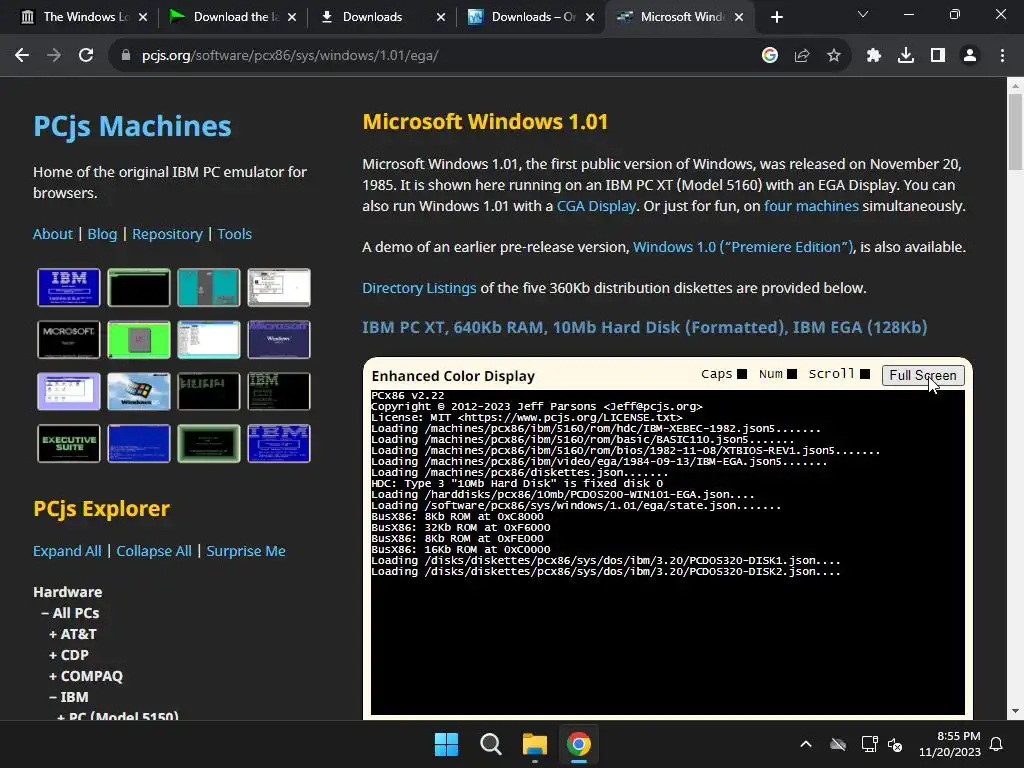Open the Windows Start menu
Viewport: 1024px width, 768px height.
point(447,744)
